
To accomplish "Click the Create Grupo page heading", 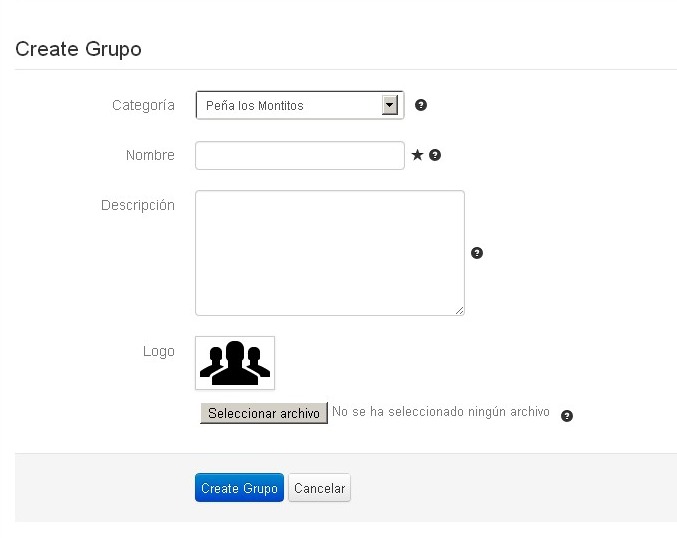I will tap(78, 49).
